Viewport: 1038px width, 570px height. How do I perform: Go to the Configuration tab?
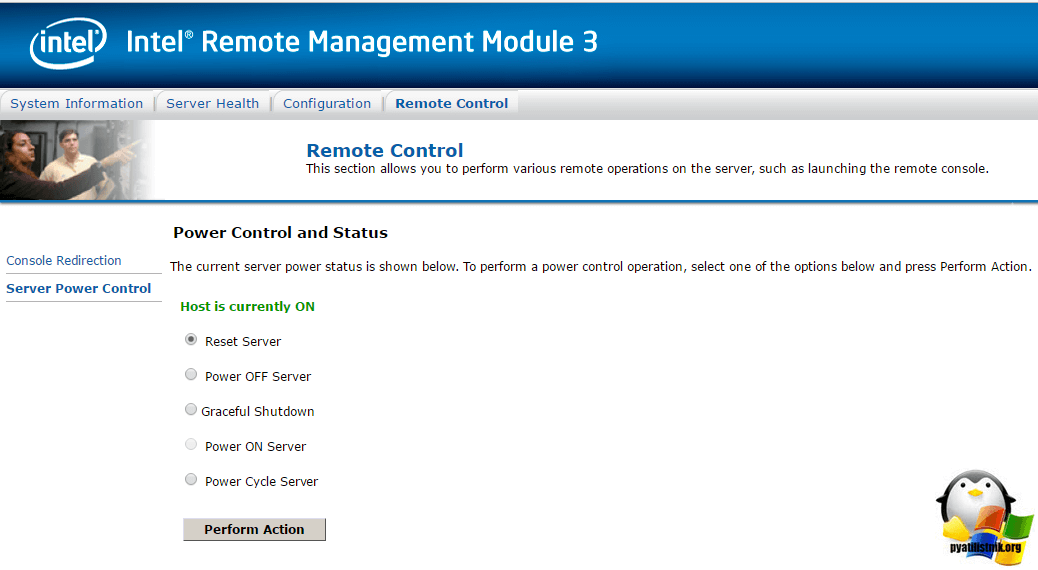click(x=327, y=103)
